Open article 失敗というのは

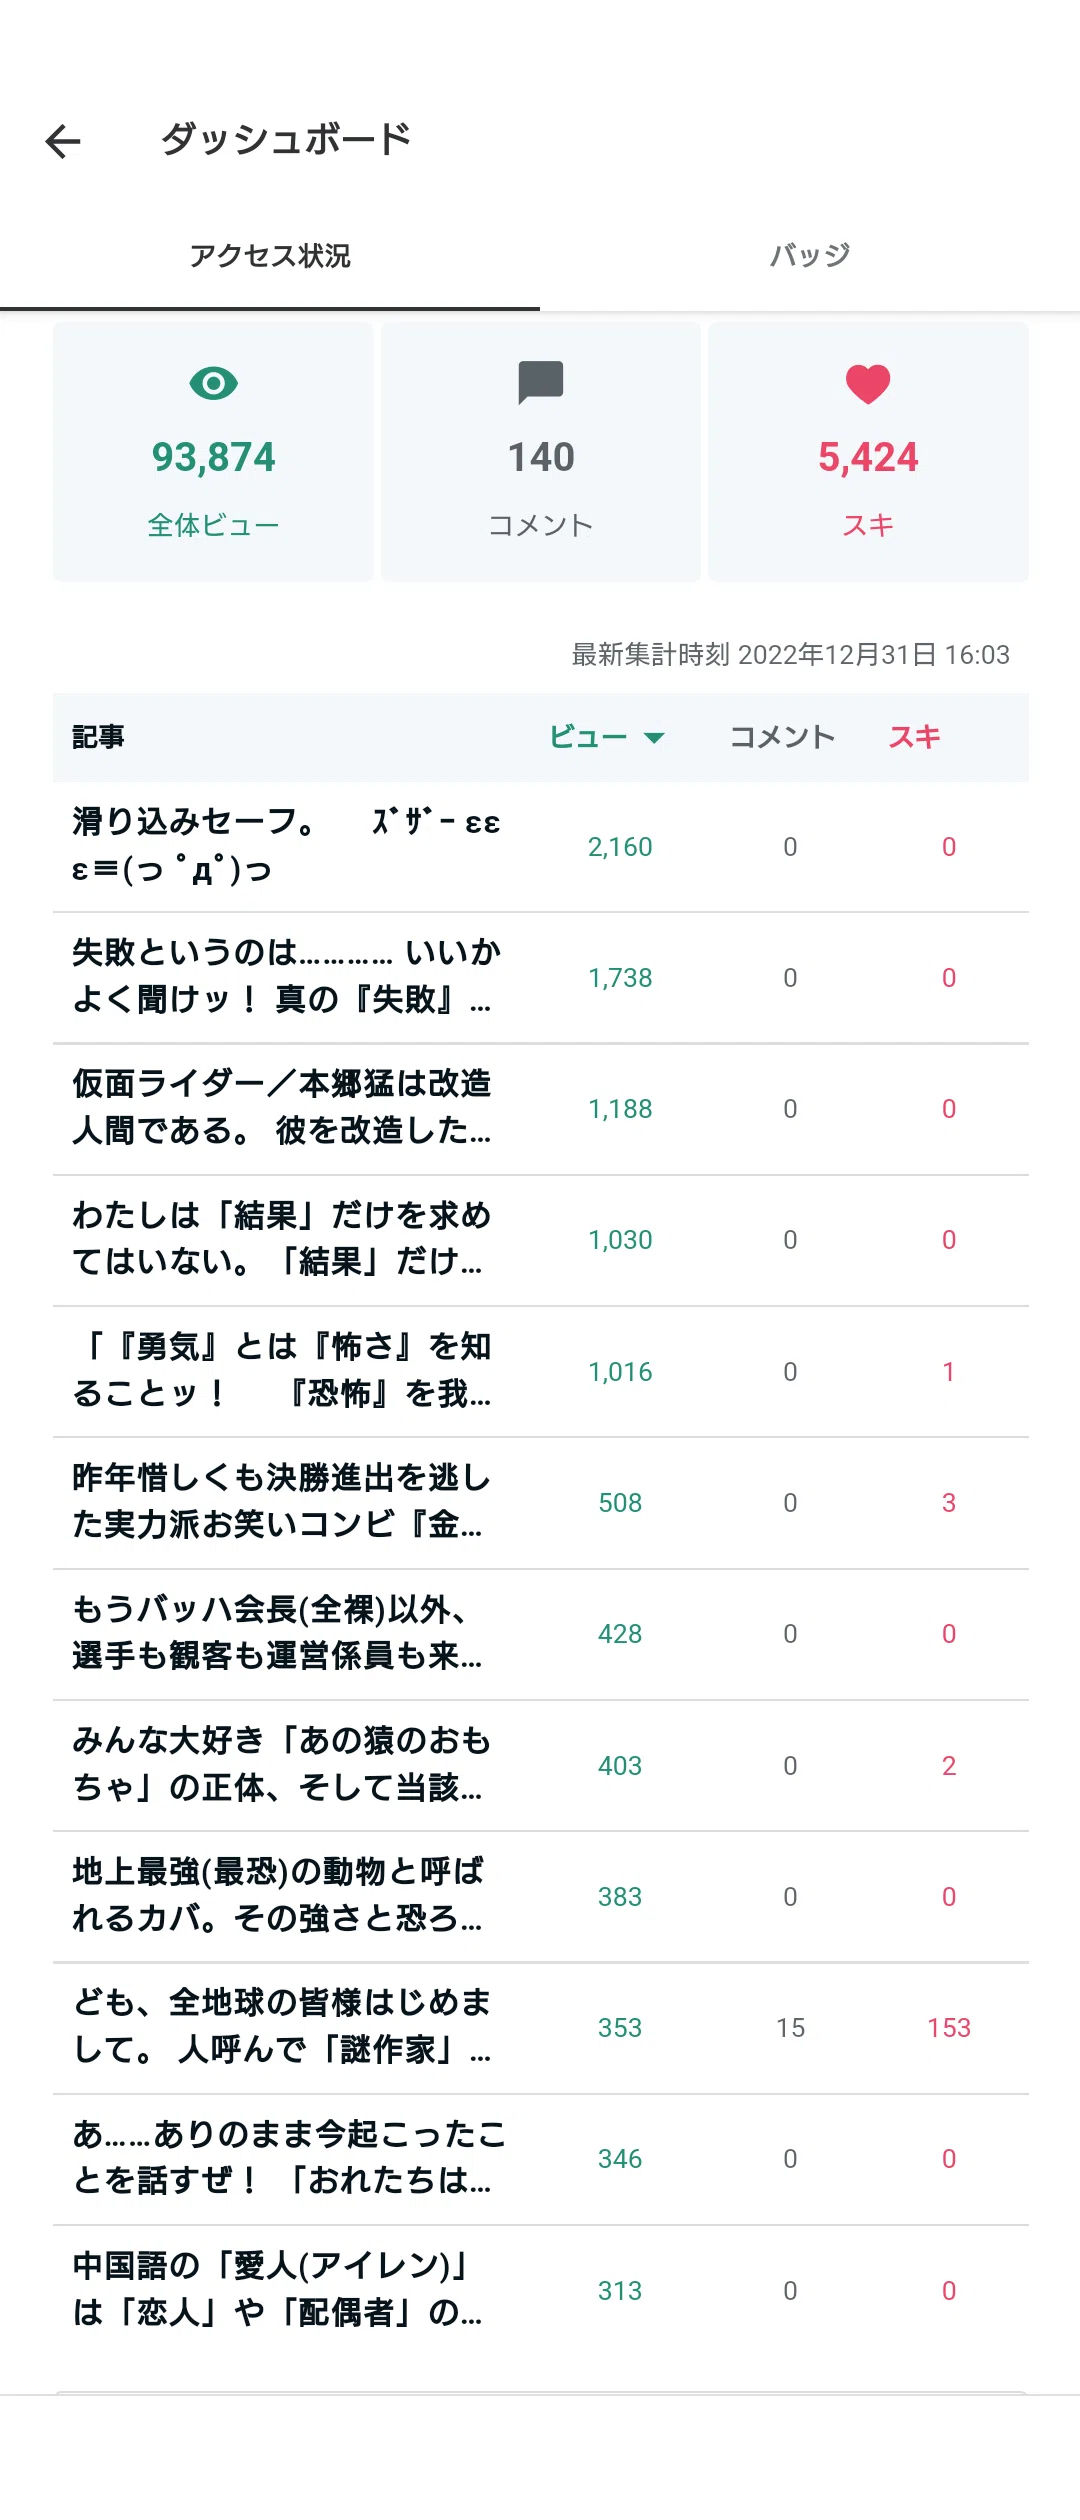coord(540,977)
